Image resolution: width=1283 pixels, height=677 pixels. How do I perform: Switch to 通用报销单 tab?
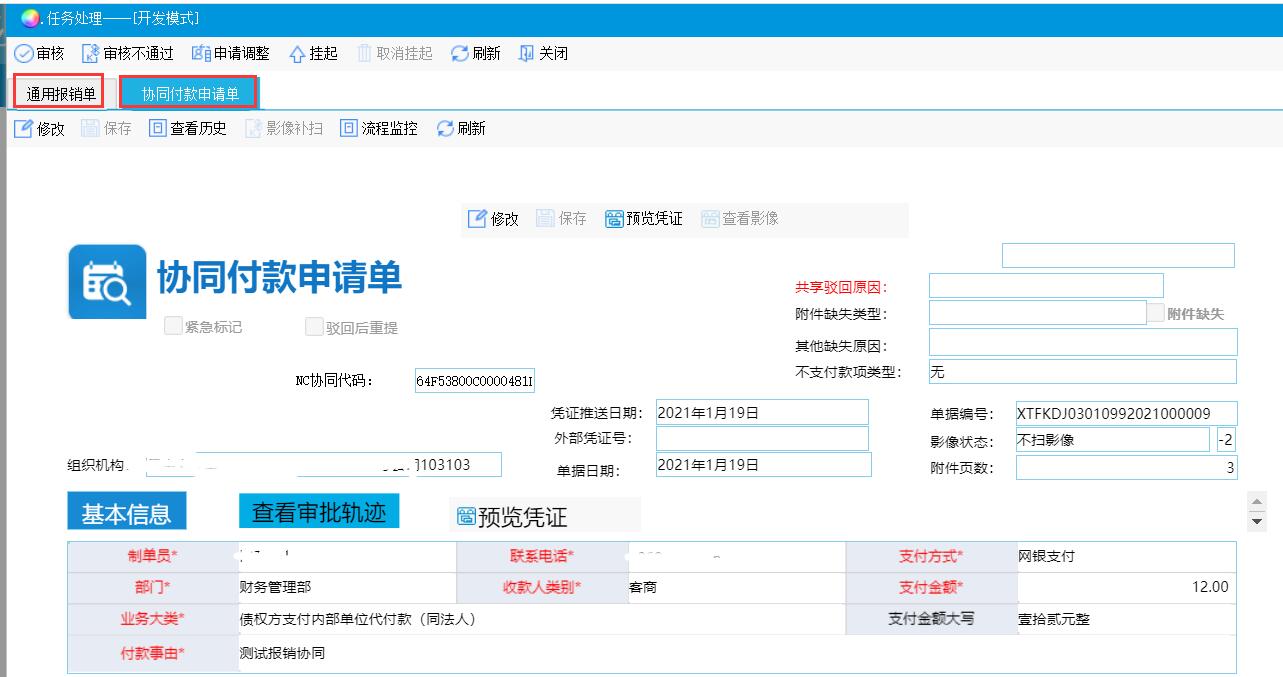[x=61, y=94]
